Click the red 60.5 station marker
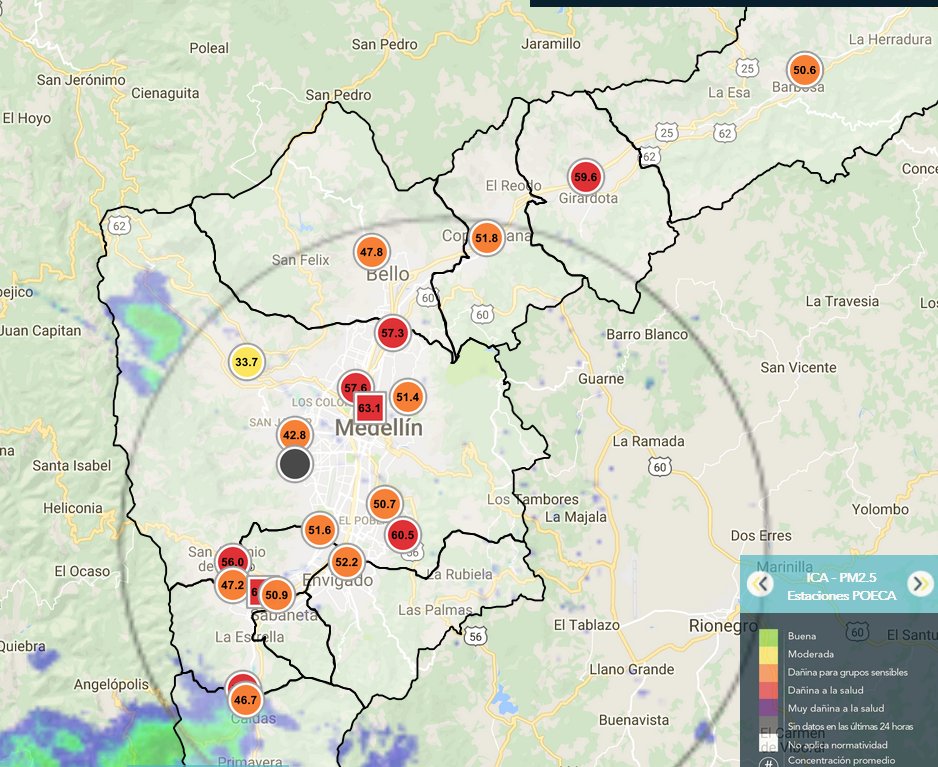Screen dimensions: 938x767 [x=403, y=535]
